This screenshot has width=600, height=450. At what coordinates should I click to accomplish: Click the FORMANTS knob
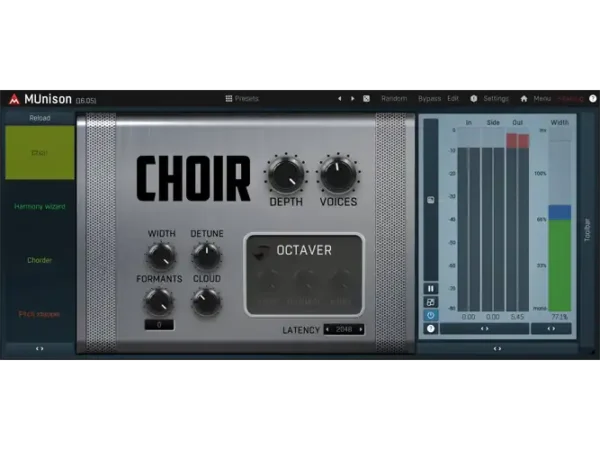[x=159, y=302]
